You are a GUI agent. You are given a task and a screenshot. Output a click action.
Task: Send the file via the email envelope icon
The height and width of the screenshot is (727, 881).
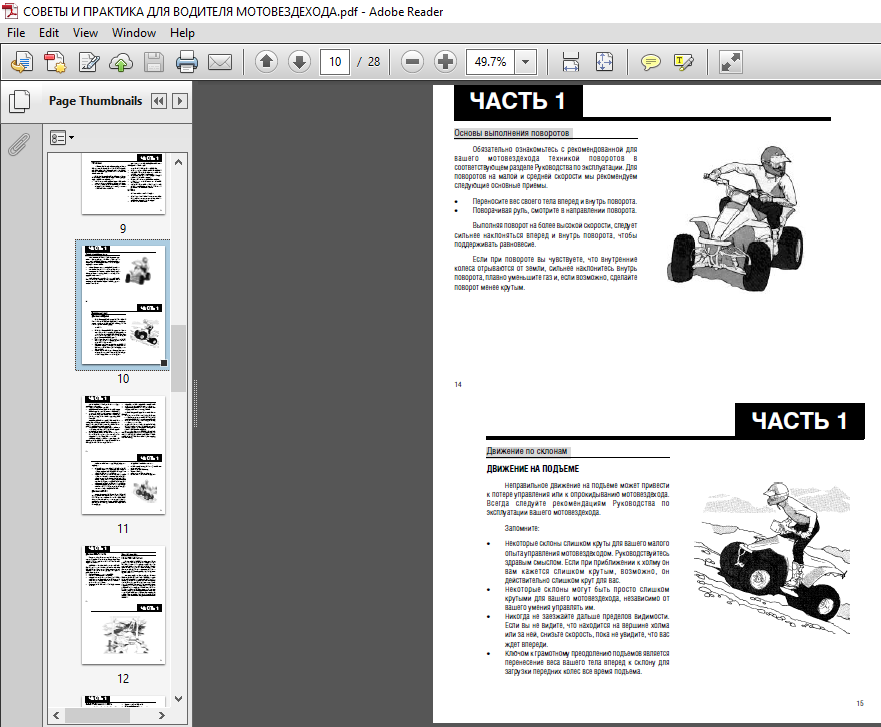point(220,62)
